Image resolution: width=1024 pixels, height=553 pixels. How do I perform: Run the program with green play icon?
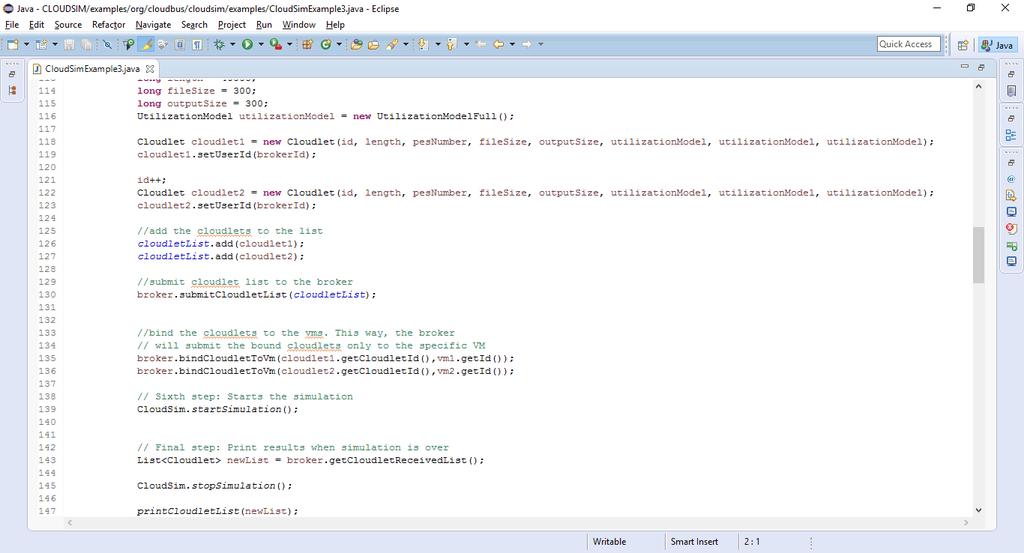tap(247, 44)
